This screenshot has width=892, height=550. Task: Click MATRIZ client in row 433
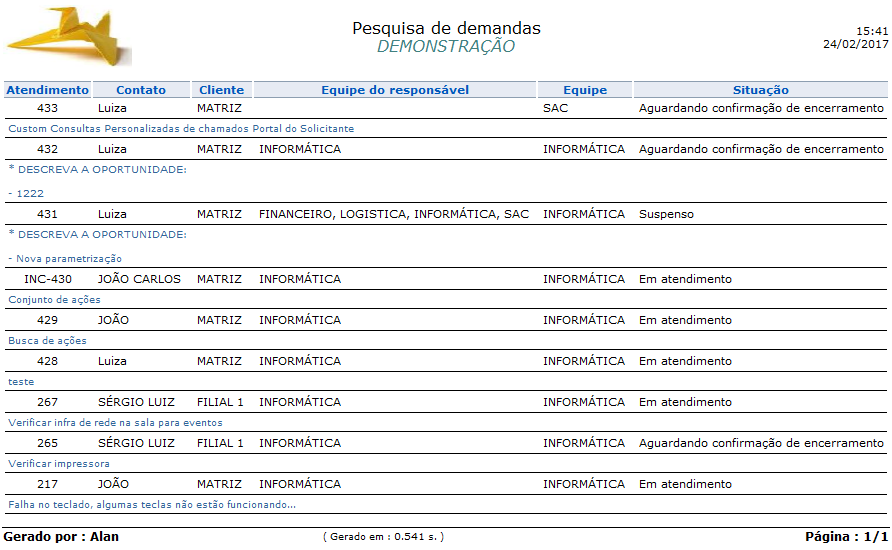pyautogui.click(x=219, y=108)
